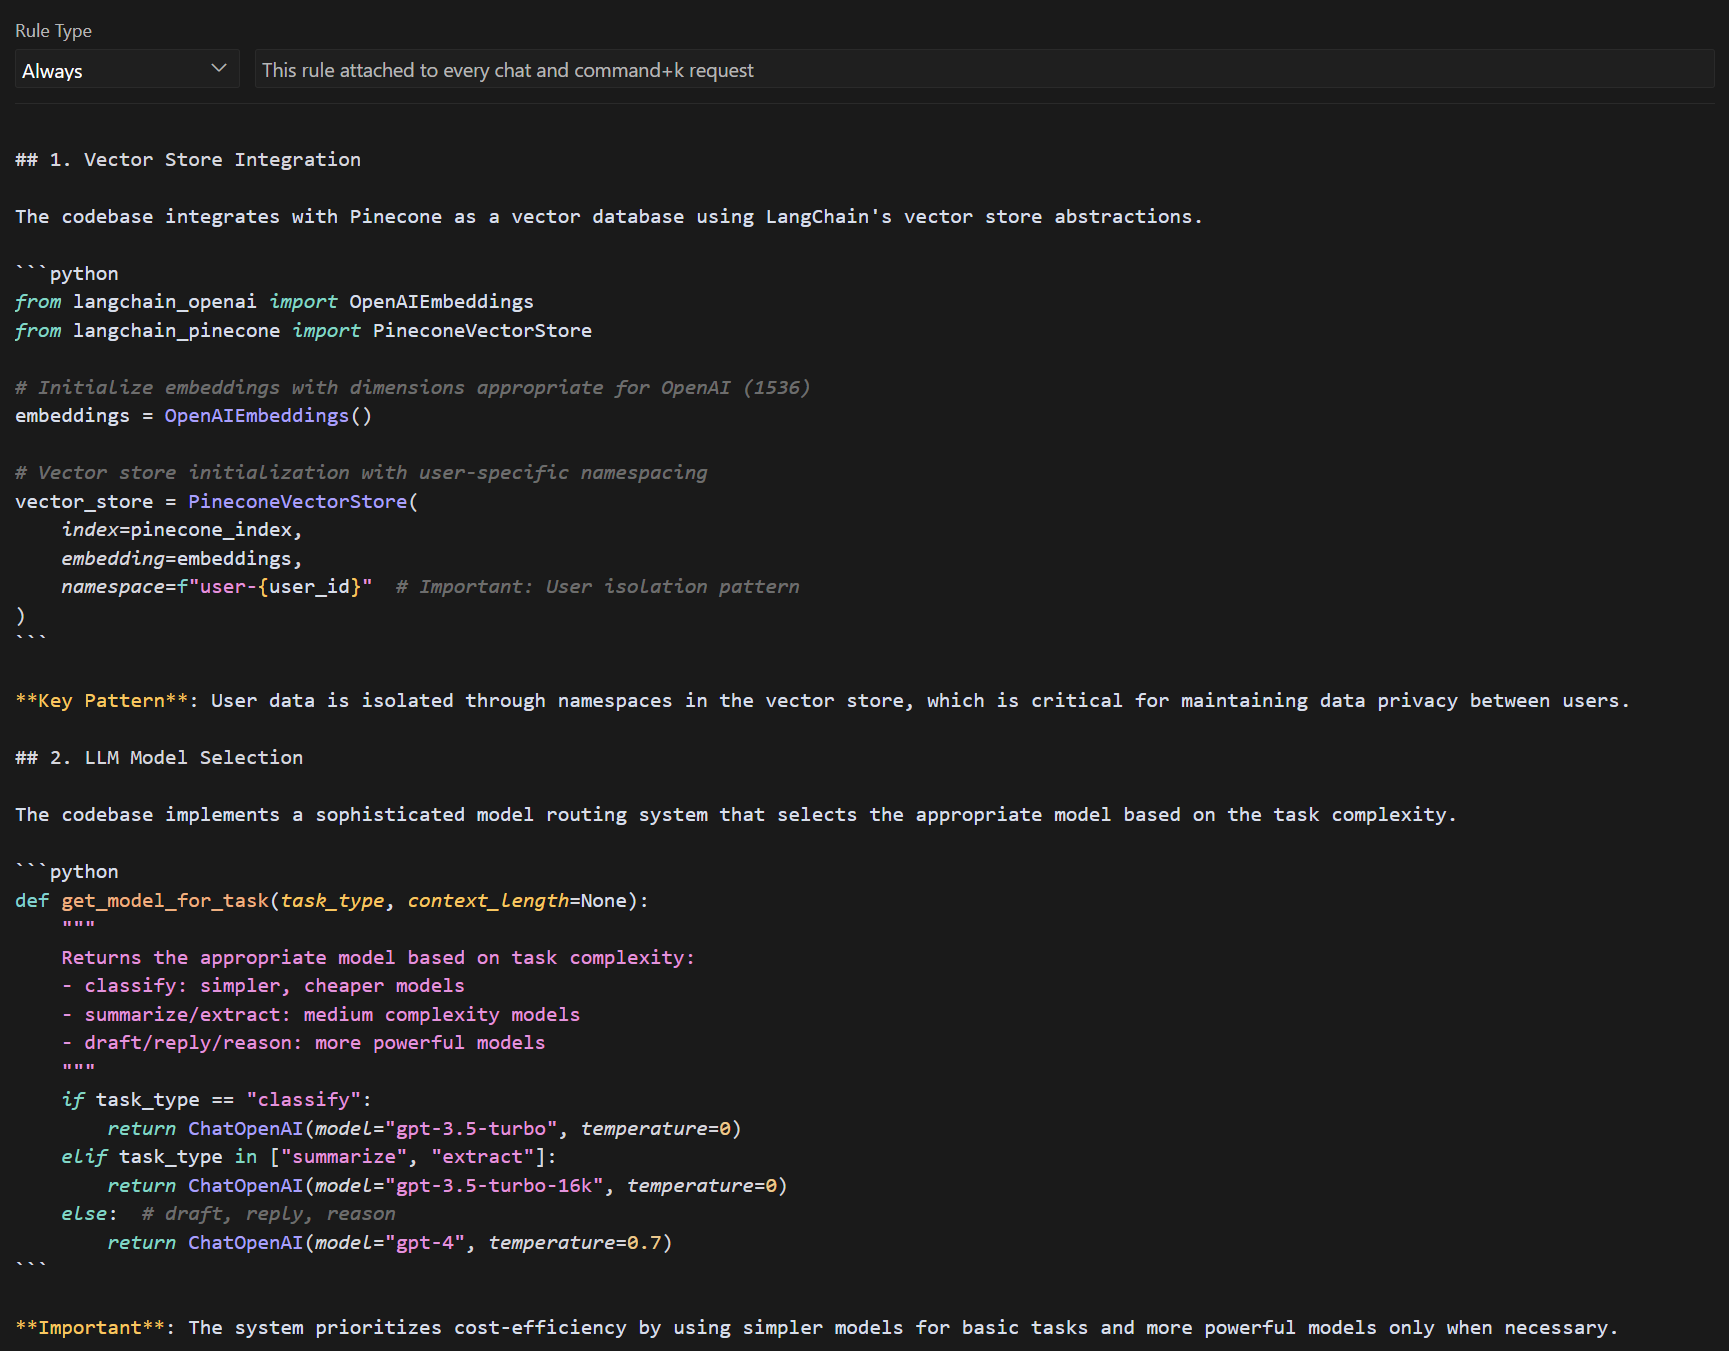Click "else: # draft, reply, reason" line
Image resolution: width=1729 pixels, height=1351 pixels.
pos(228,1213)
